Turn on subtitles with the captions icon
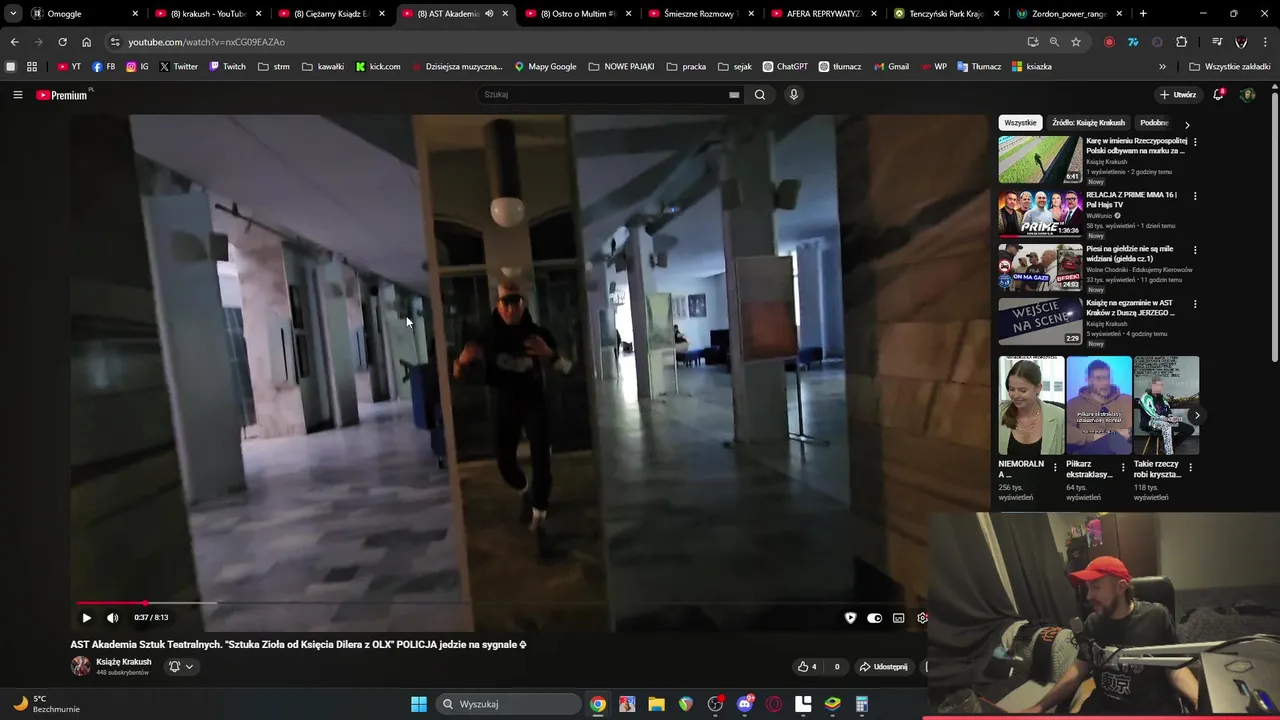Image resolution: width=1280 pixels, height=720 pixels. point(898,618)
